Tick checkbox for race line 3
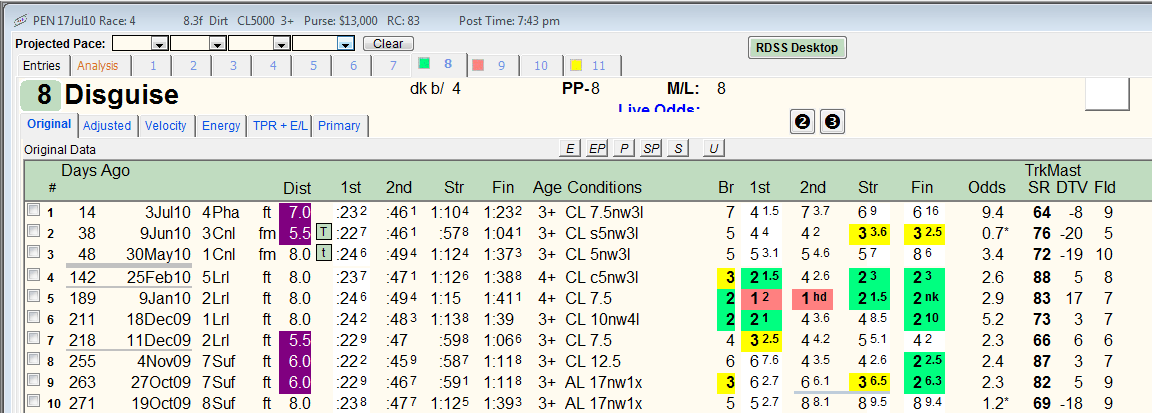The height and width of the screenshot is (413, 1152). point(32,254)
